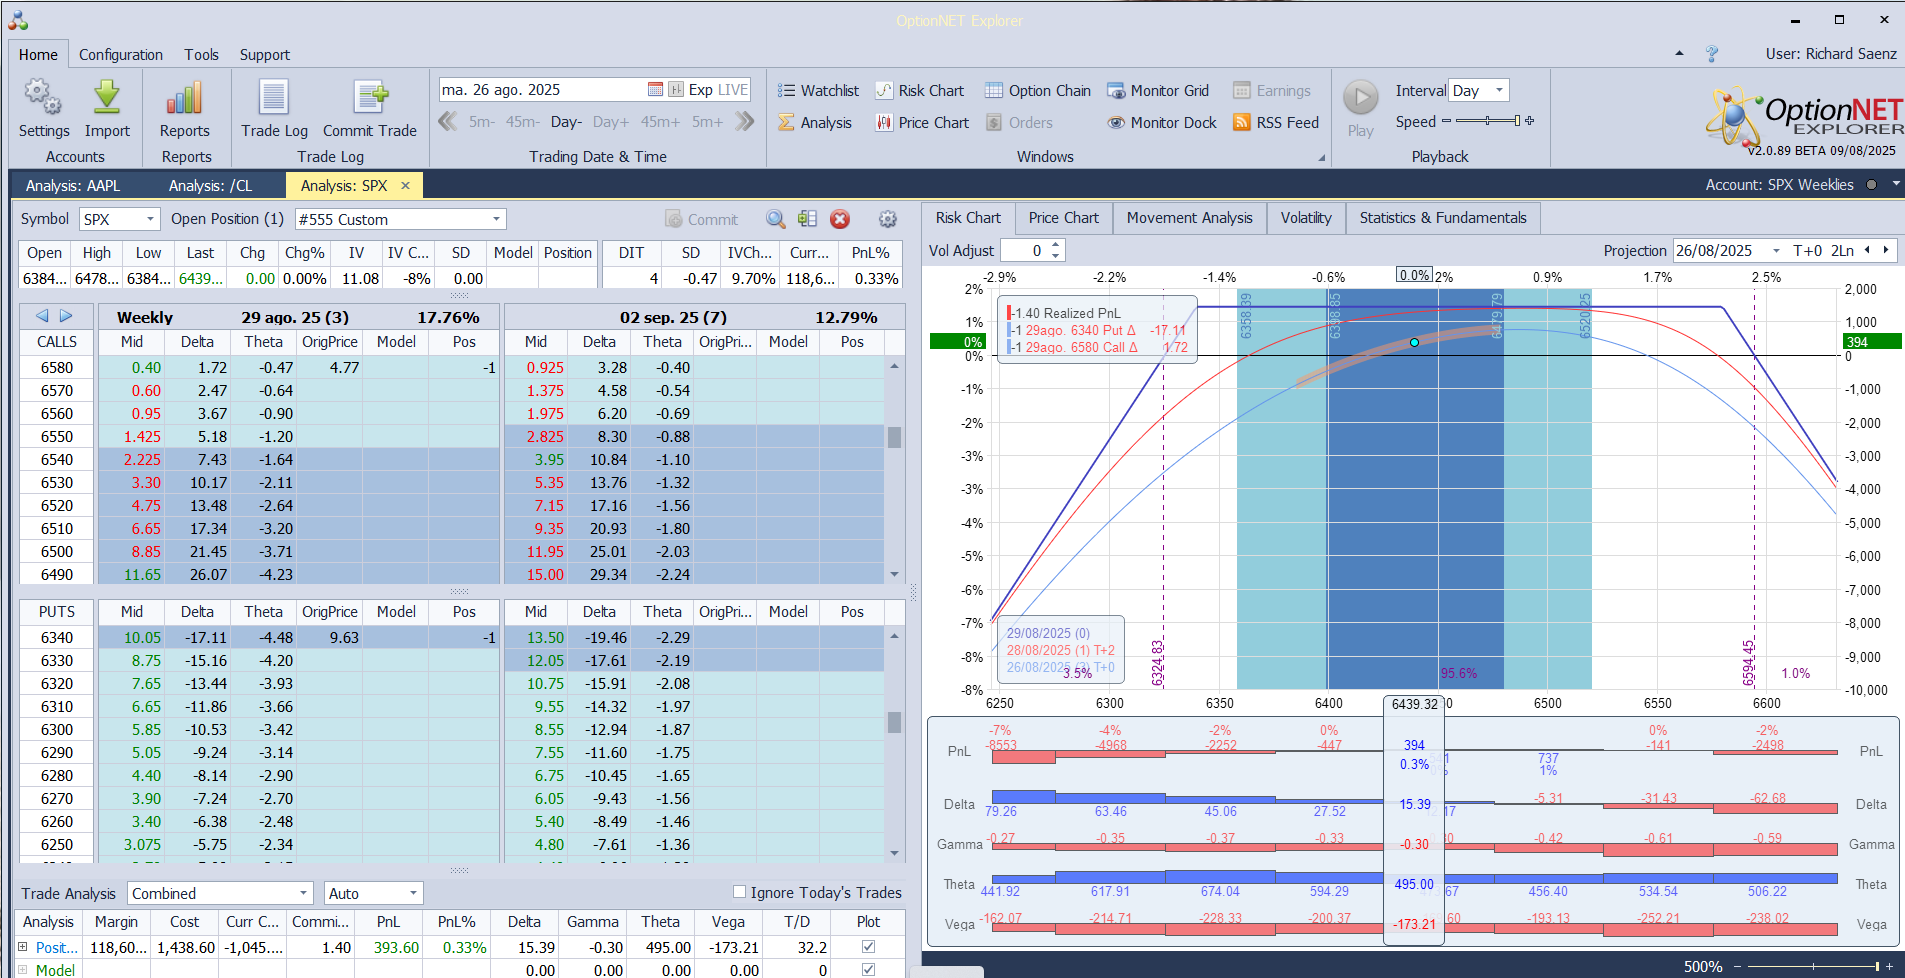Enable Ignore Today's Trades checkbox
Screen dimensions: 1905x978
click(x=740, y=892)
